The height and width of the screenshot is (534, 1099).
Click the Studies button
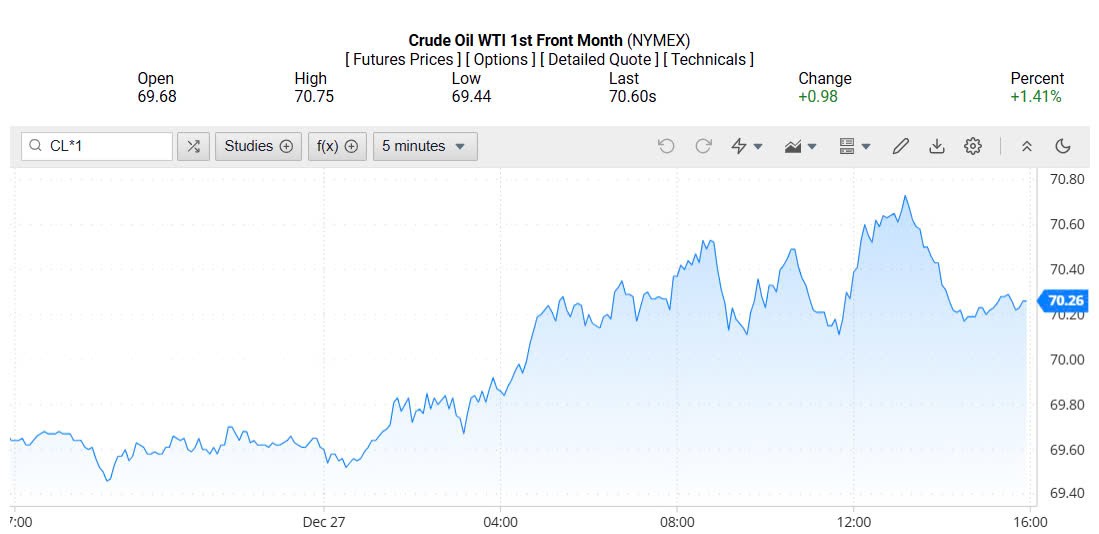[258, 146]
